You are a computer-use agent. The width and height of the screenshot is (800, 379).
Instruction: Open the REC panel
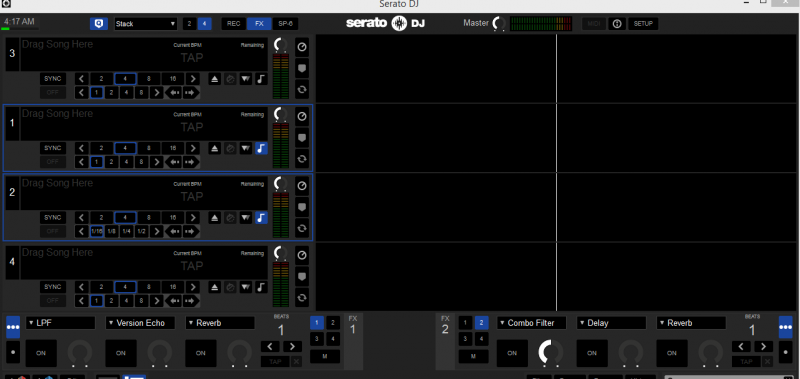[234, 23]
